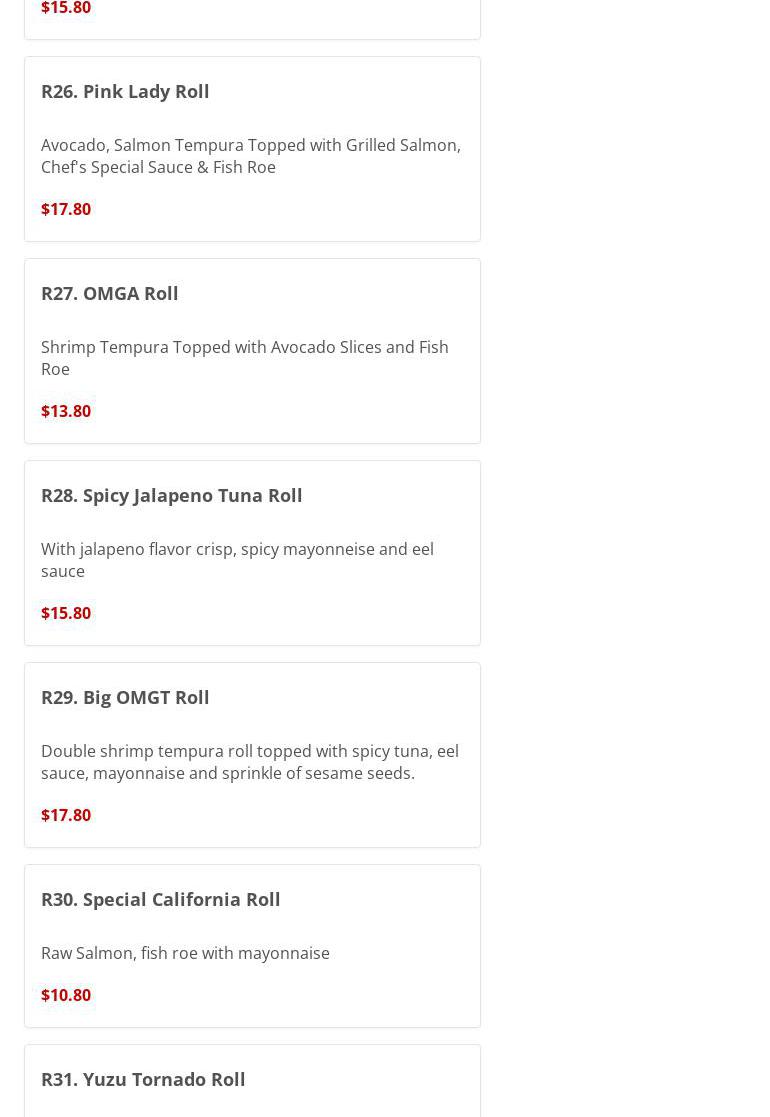Click 'Raw Salmon, fish roe with mayonnaise' text
The height and width of the screenshot is (1117, 770).
185,953
